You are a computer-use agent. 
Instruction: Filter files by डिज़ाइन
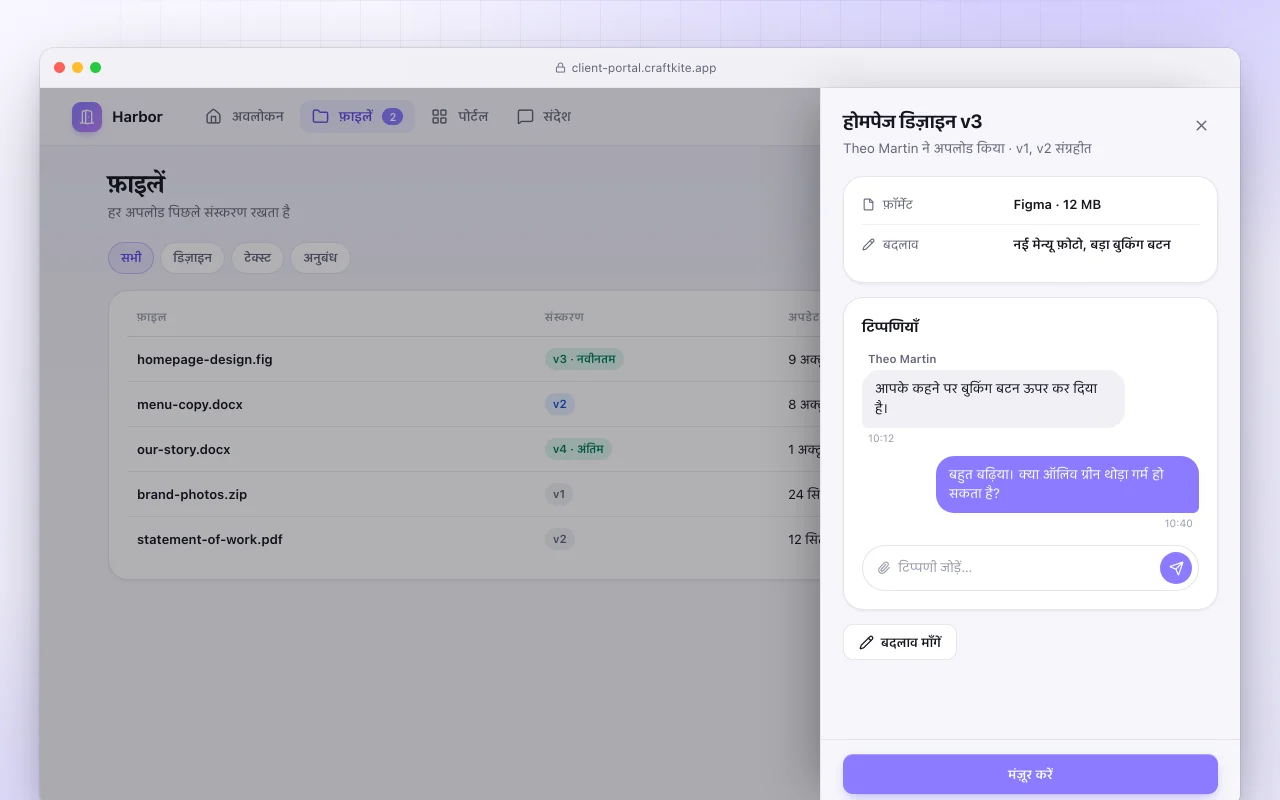[192, 258]
